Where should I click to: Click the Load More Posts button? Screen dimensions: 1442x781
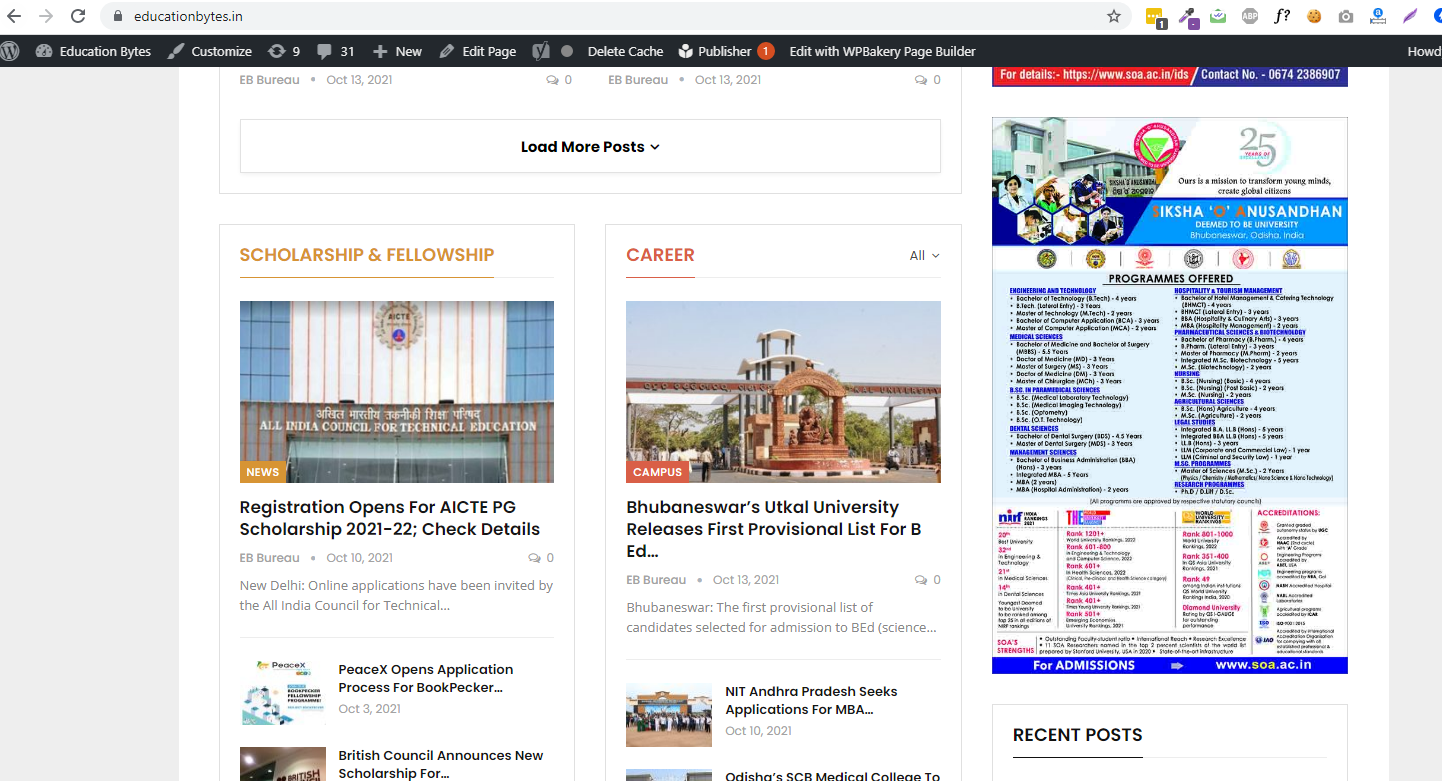(x=590, y=147)
